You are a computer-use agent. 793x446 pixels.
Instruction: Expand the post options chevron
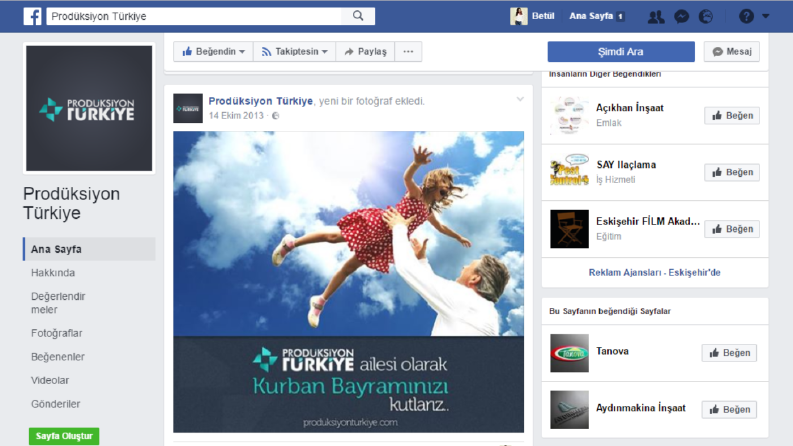tap(520, 99)
